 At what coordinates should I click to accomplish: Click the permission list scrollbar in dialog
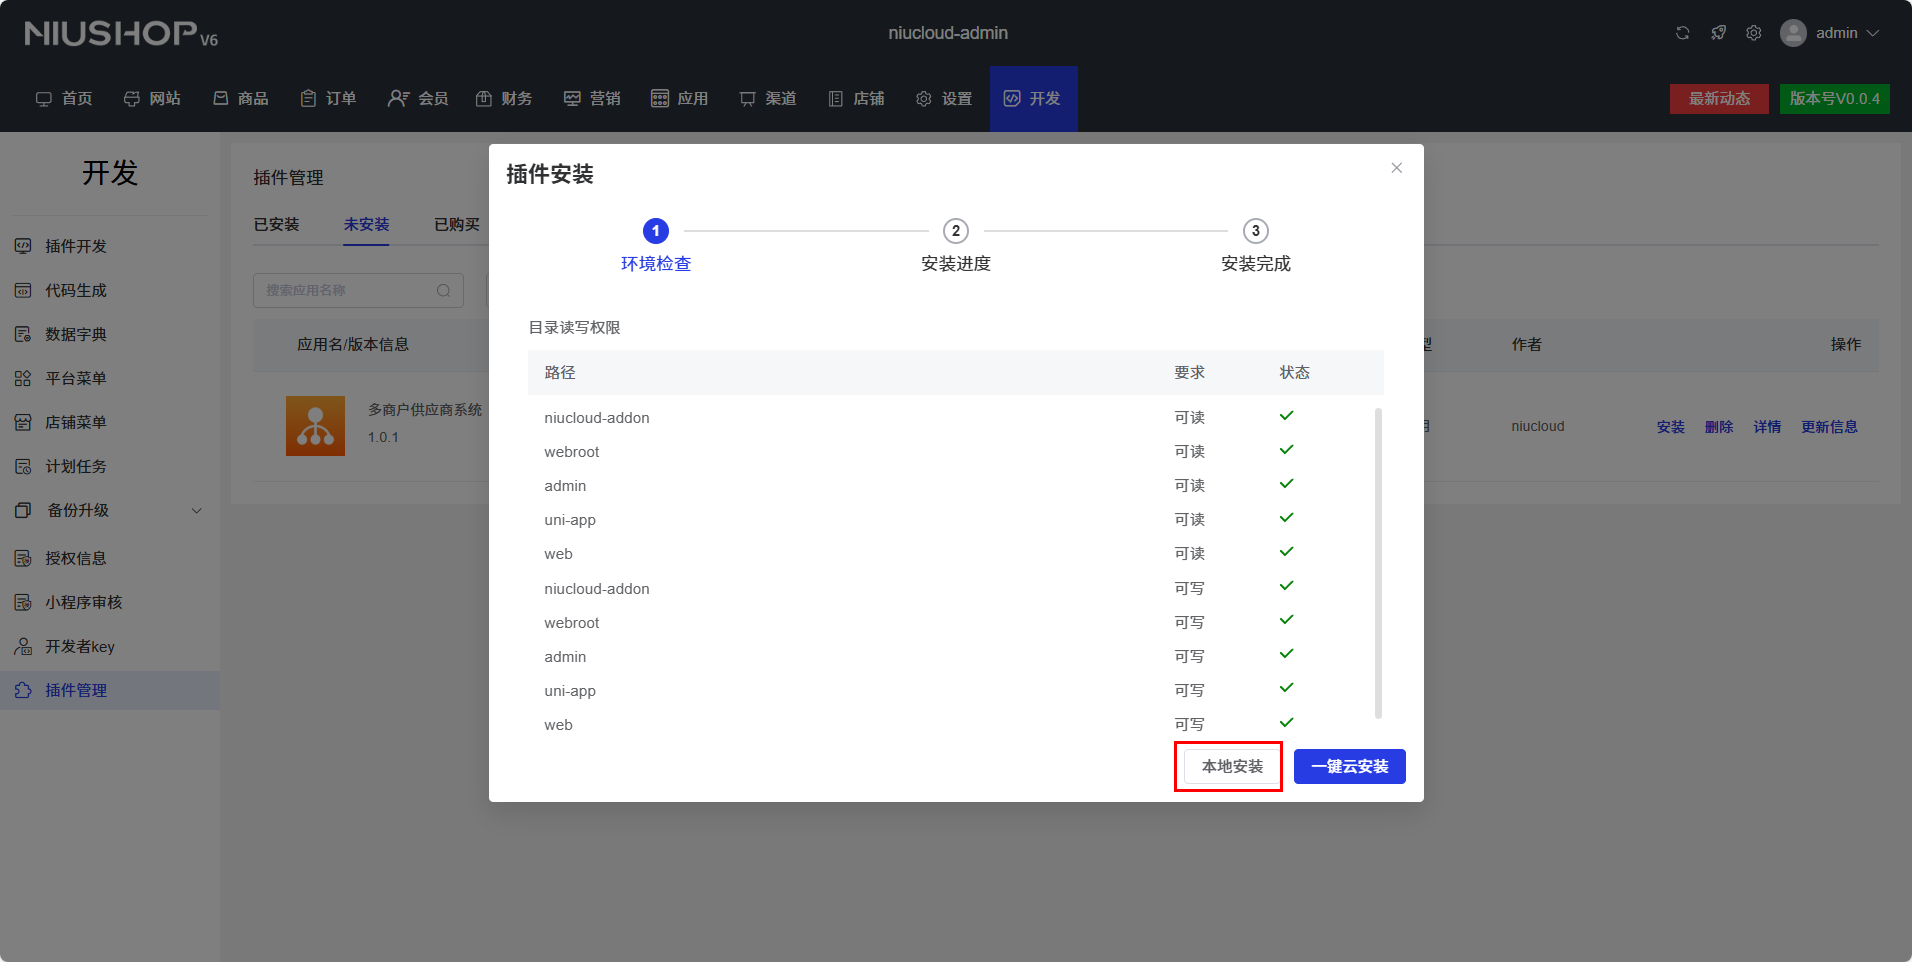1378,562
